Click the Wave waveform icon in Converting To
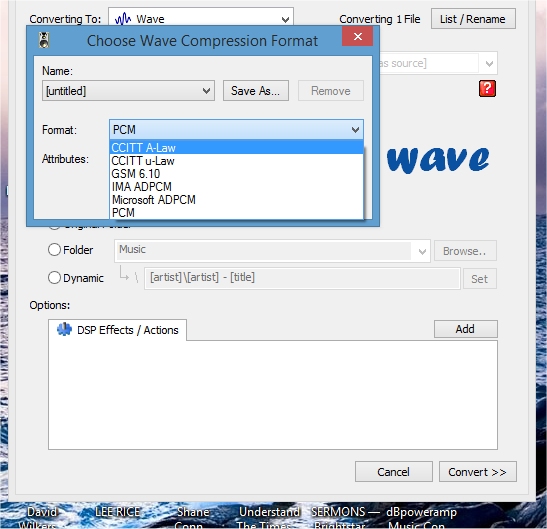Image resolution: width=547 pixels, height=529 pixels. point(123,19)
